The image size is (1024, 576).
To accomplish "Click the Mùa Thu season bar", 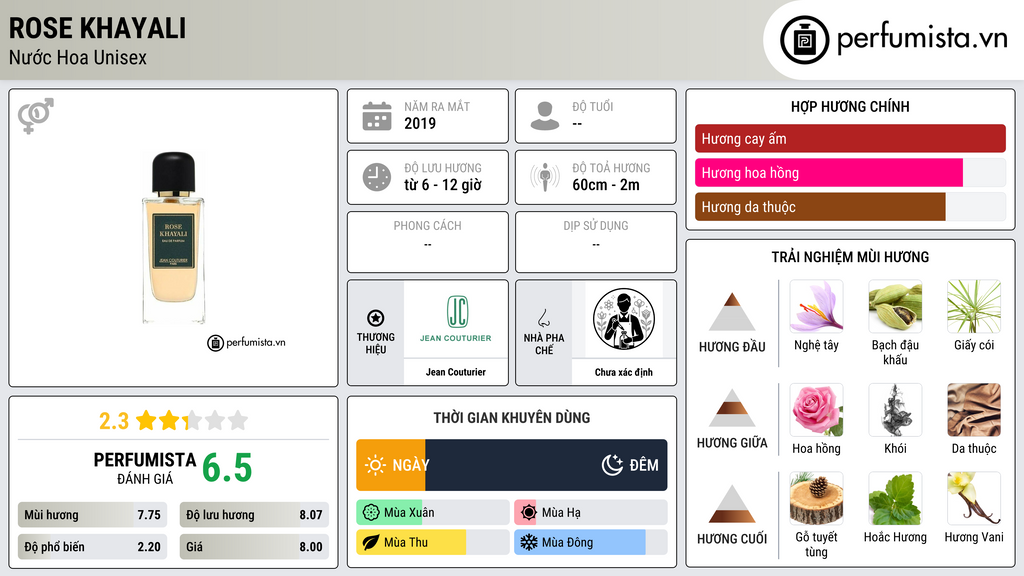I will pyautogui.click(x=433, y=543).
